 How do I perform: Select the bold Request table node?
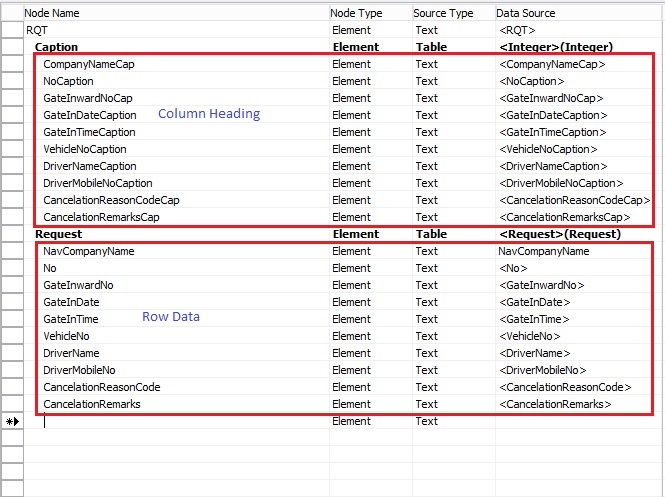(x=58, y=234)
